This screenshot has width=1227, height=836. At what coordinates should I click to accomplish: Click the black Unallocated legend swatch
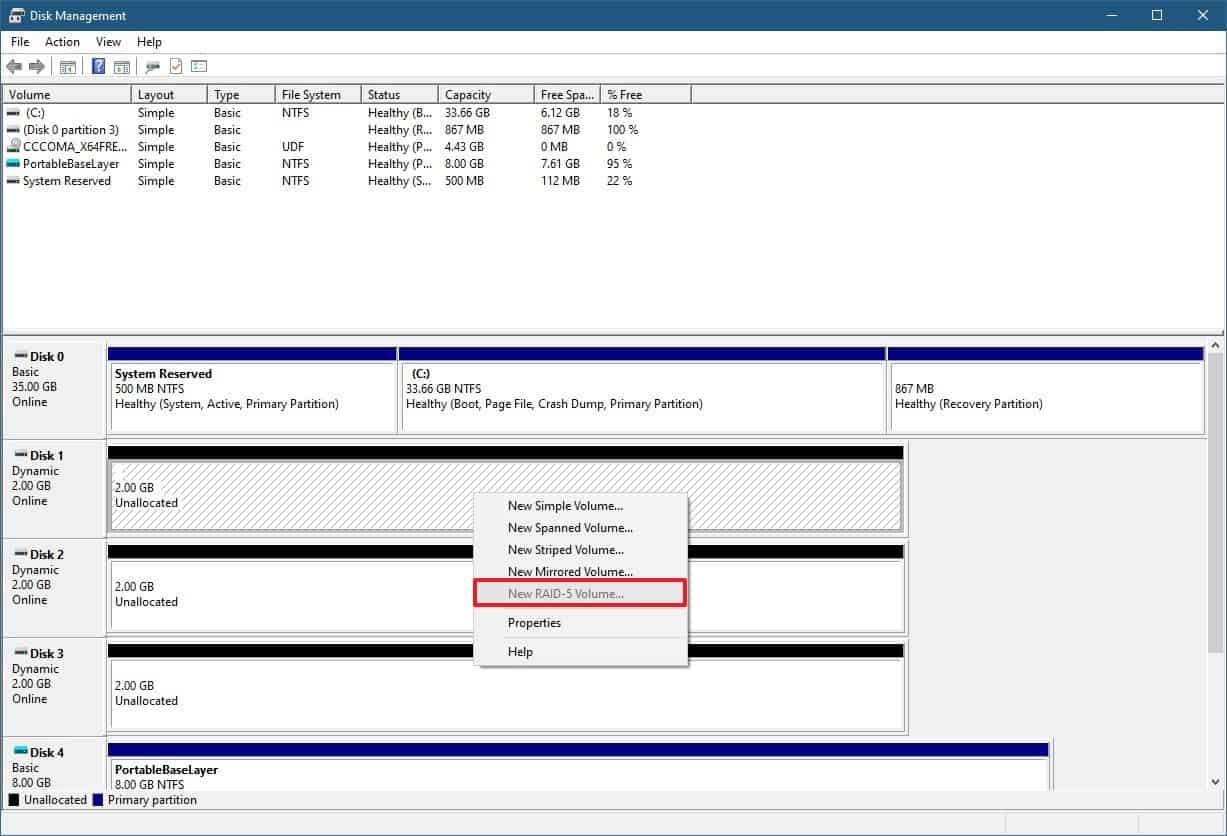pyautogui.click(x=14, y=800)
